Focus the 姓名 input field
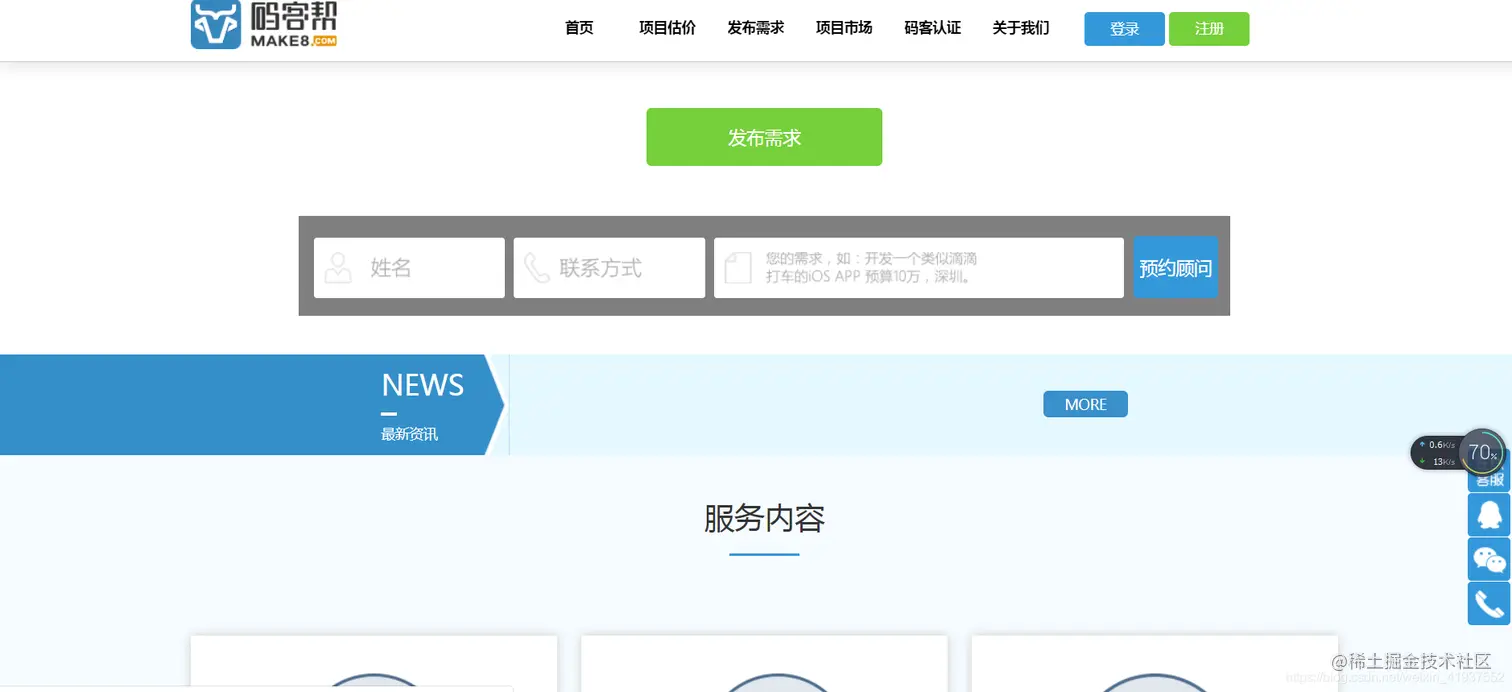 (x=409, y=268)
